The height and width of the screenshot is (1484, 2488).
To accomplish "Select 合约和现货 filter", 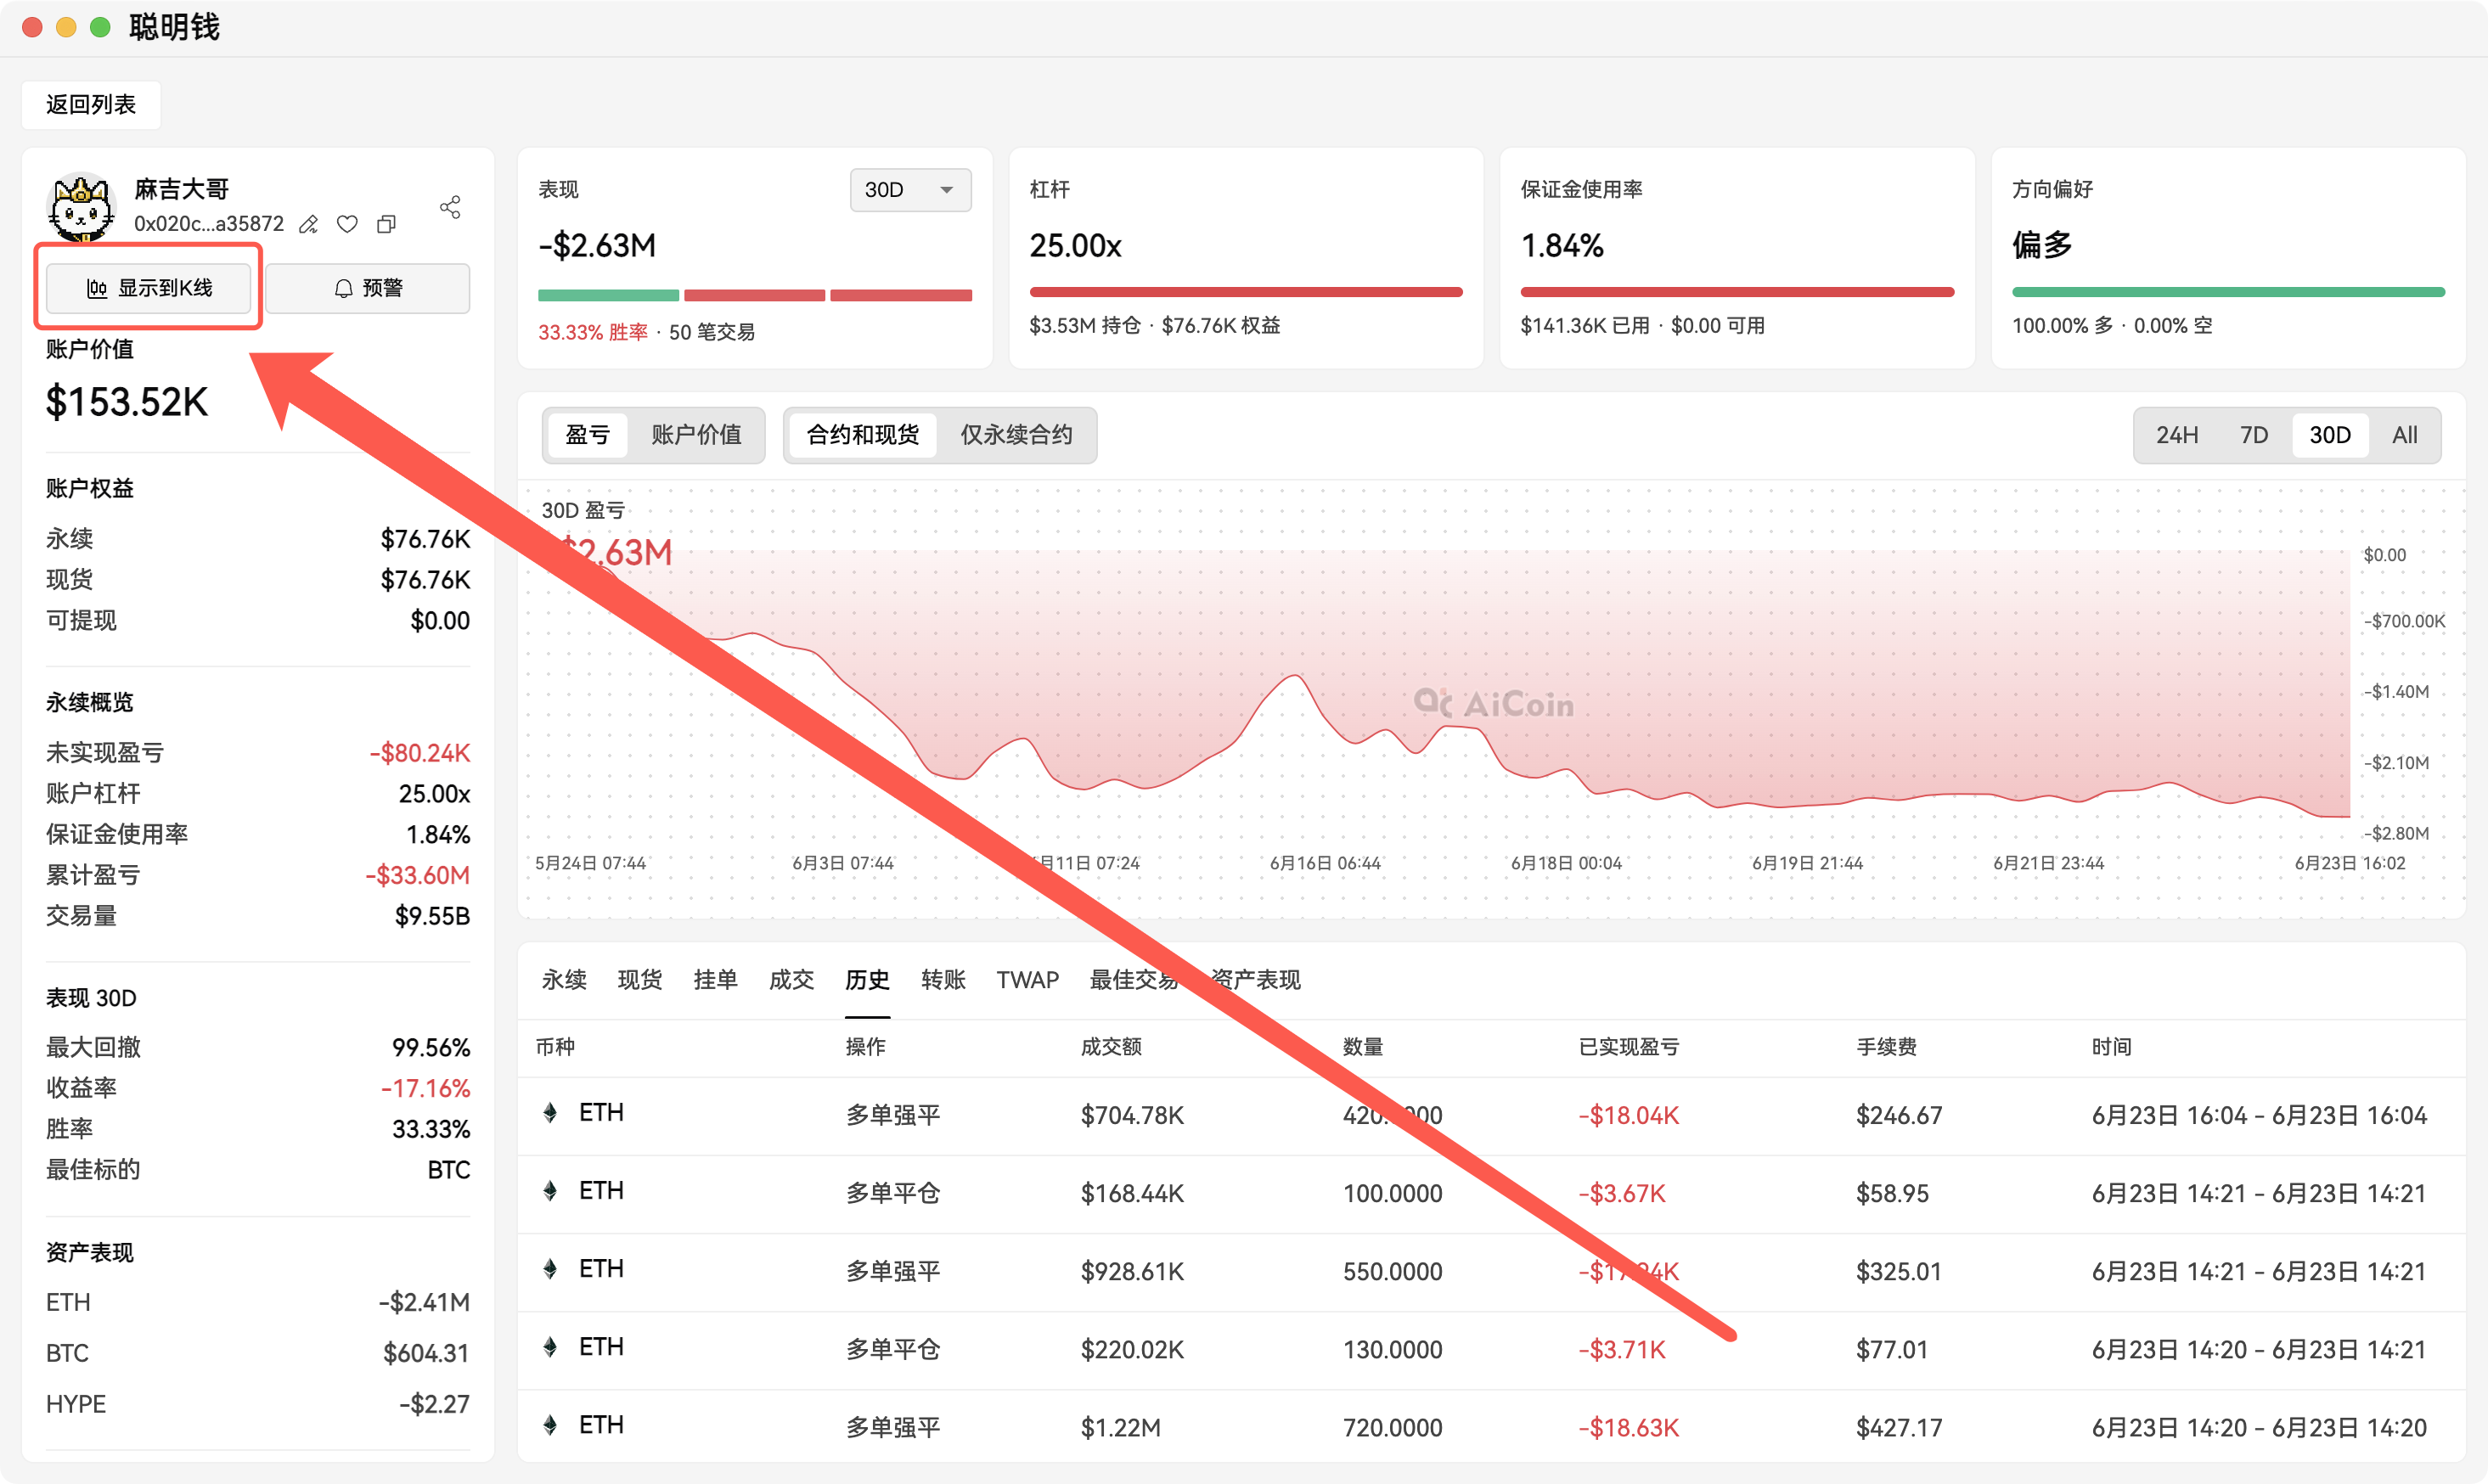I will click(x=862, y=435).
